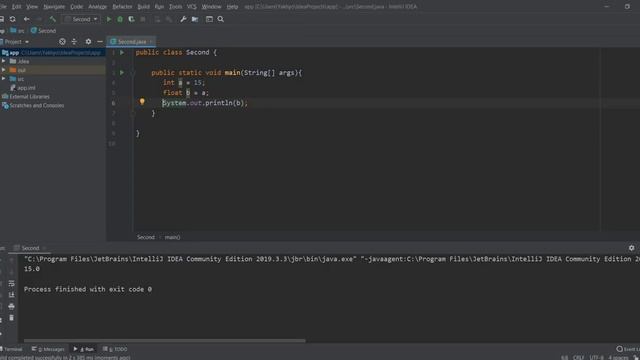Open the Messages tool window
The width and height of the screenshot is (640, 360).
tap(48, 349)
